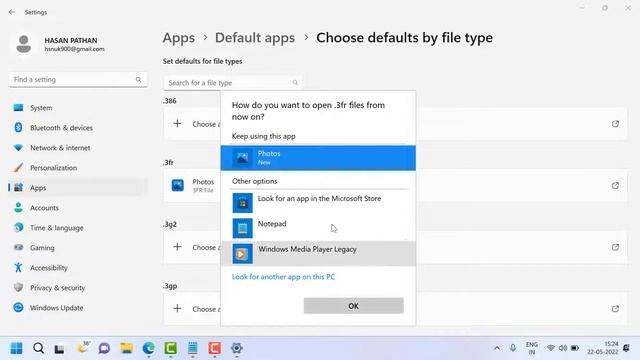
Task: Open Task View on taskbar
Action: click(60, 349)
